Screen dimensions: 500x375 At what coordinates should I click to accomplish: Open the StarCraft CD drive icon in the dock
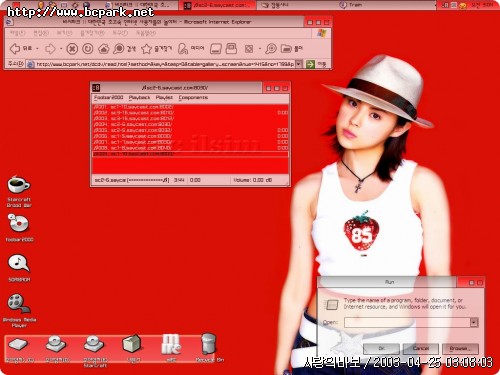point(94,344)
